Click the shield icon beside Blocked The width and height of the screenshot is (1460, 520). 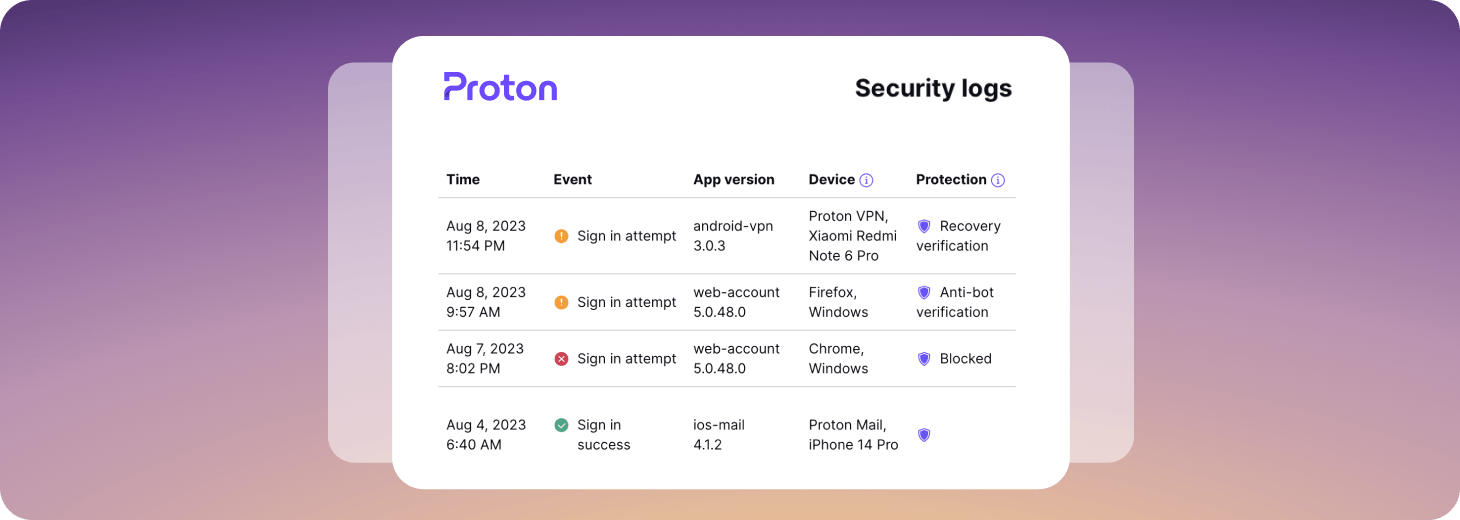click(924, 358)
